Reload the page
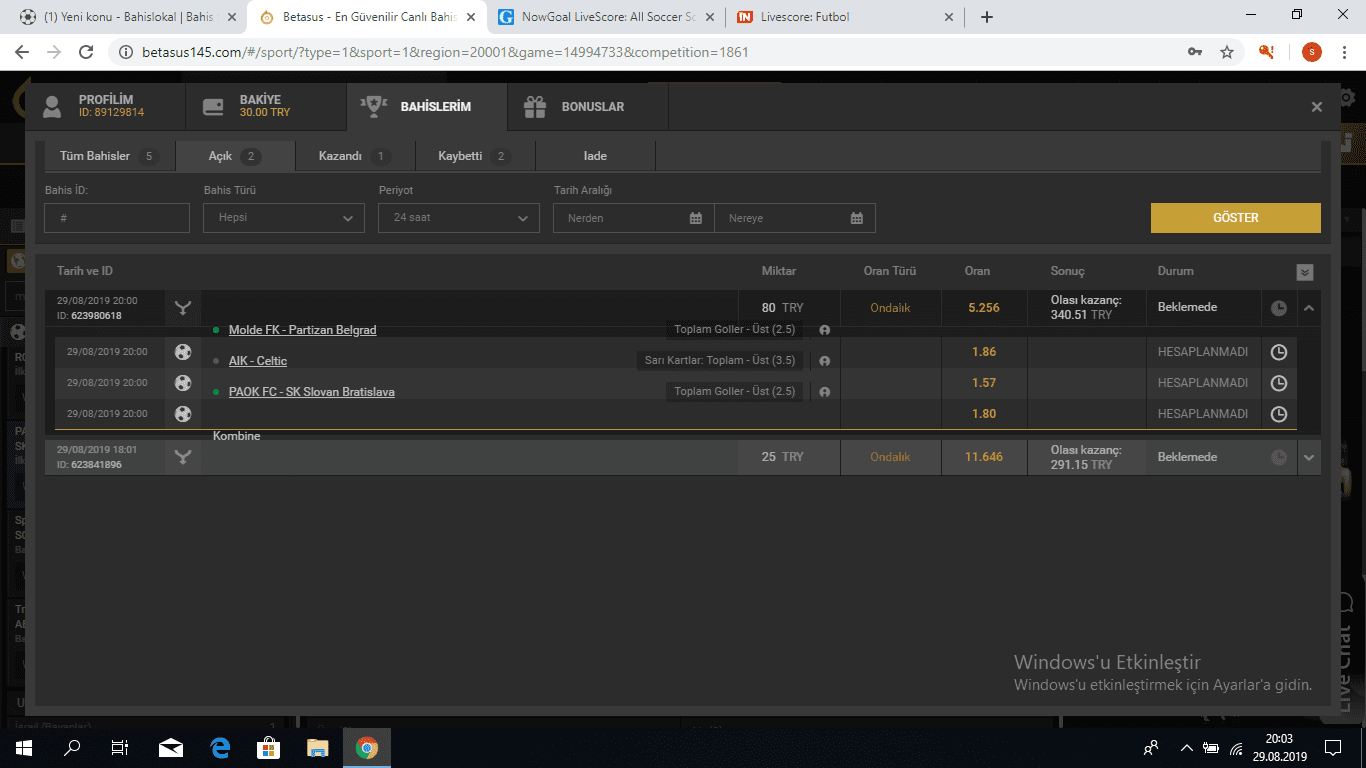This screenshot has height=768, width=1366. (x=86, y=52)
